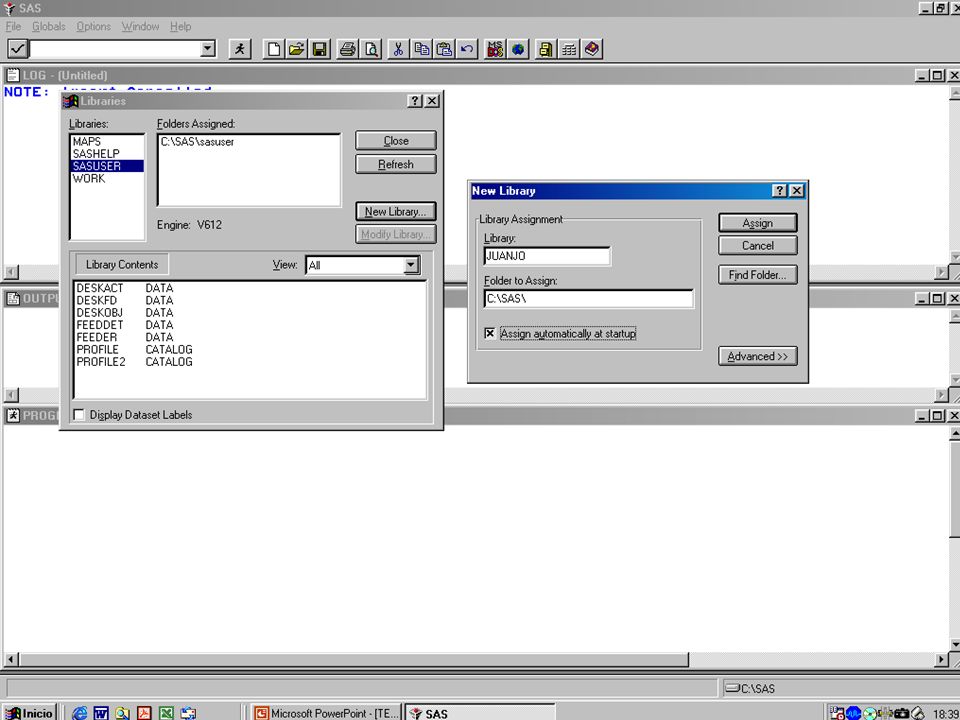Open the Globals menu
960x720 pixels.
point(49,26)
